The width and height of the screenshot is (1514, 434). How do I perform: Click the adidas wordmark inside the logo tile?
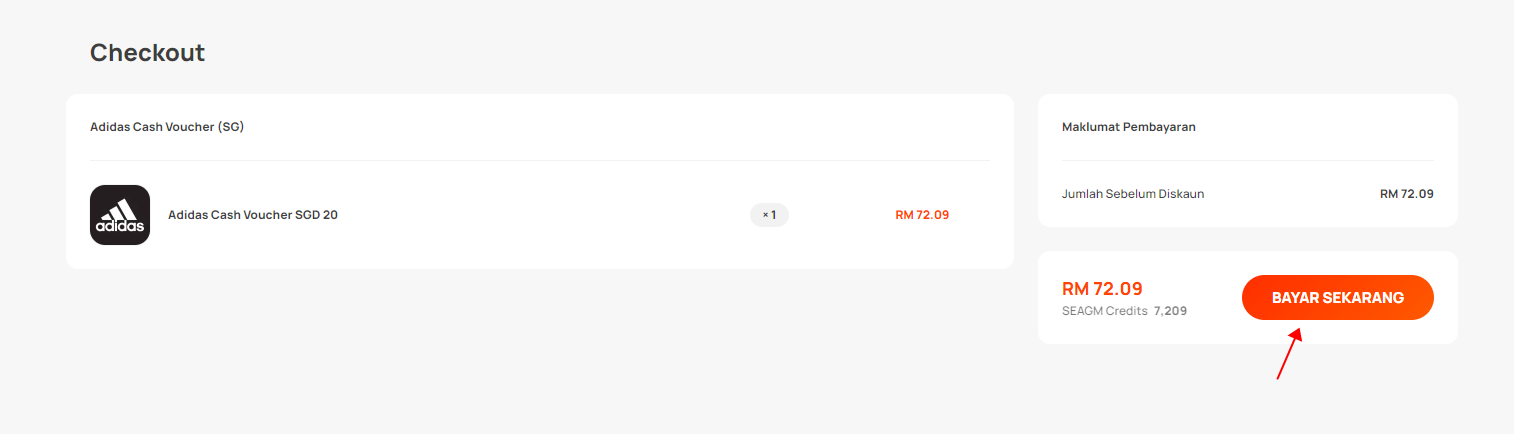point(120,227)
